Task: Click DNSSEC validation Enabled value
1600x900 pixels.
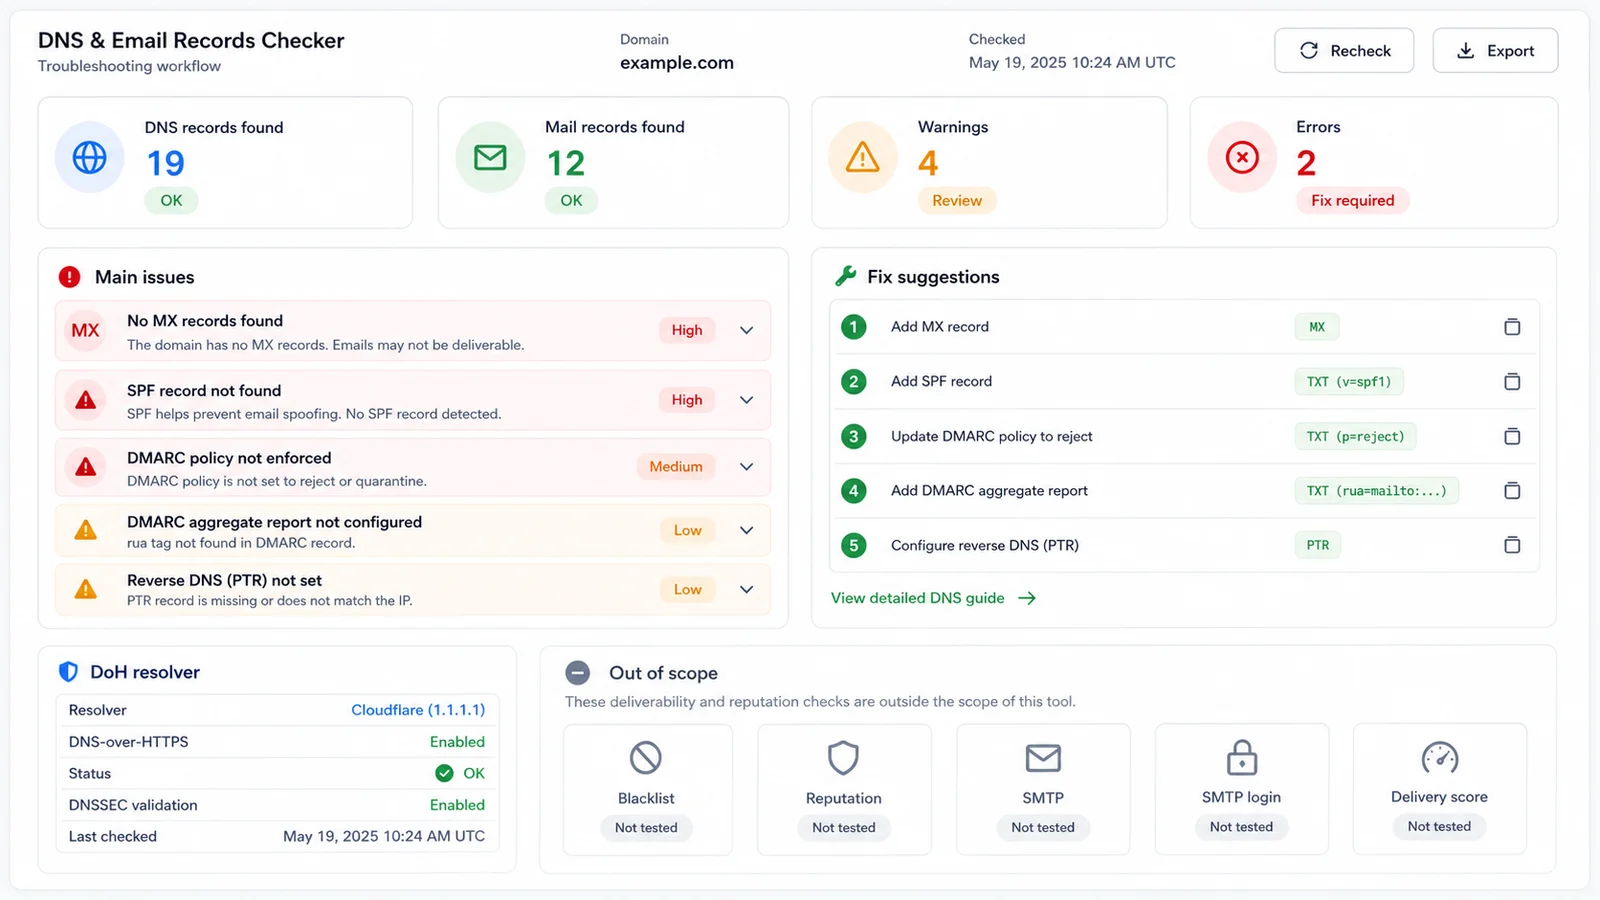Action: click(457, 805)
